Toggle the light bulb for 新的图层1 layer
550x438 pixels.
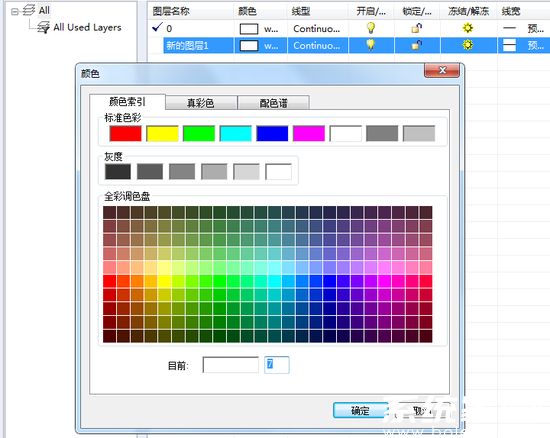(371, 45)
